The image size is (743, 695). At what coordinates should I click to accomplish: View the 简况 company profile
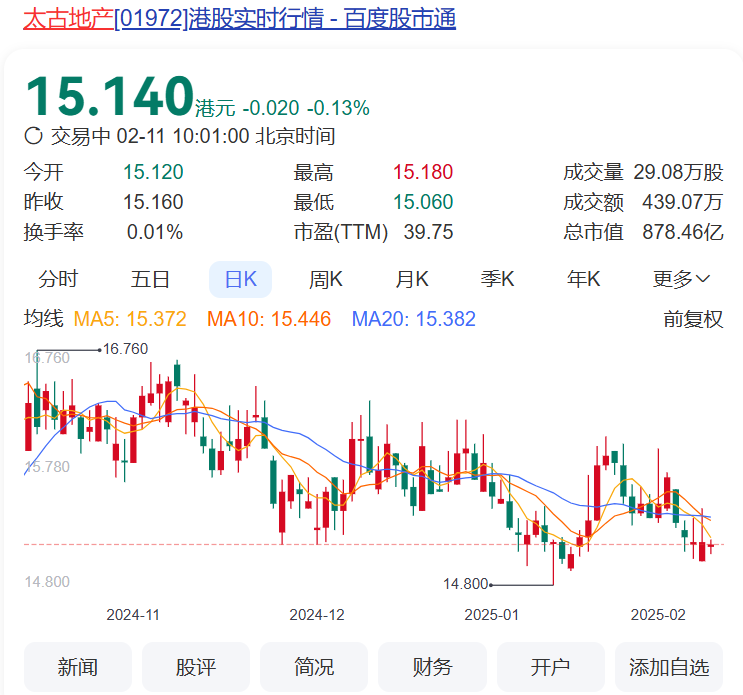coord(314,667)
